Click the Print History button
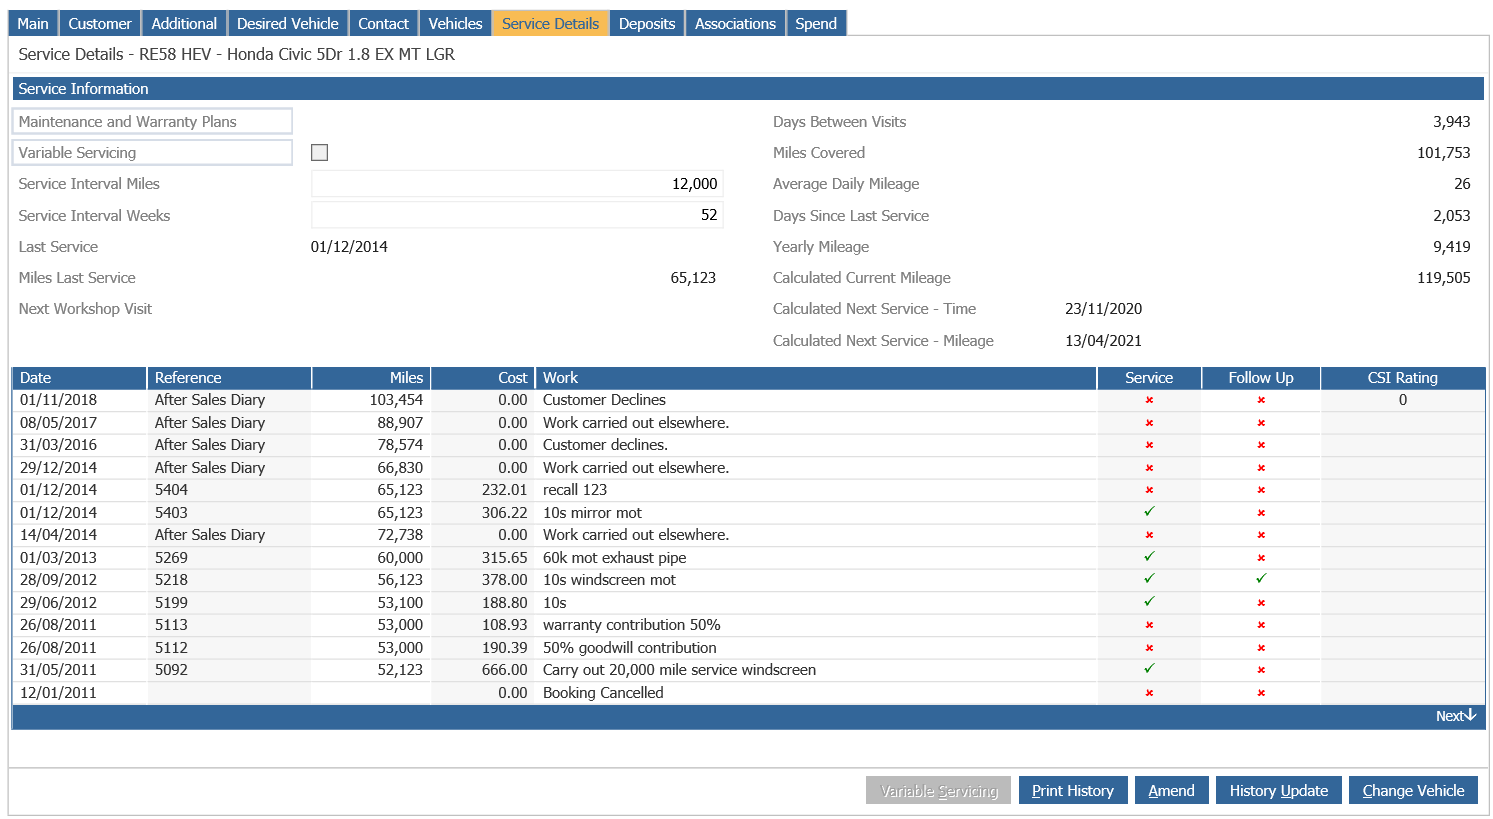The image size is (1493, 819). [x=1073, y=790]
